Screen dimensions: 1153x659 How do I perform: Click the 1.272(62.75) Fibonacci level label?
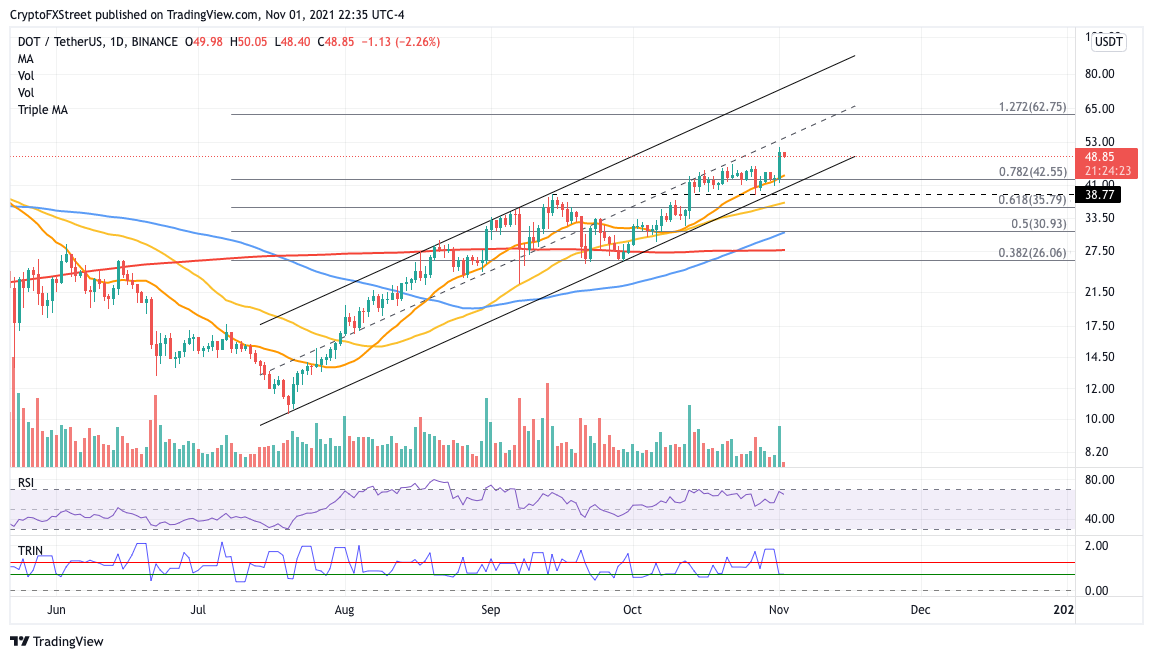tap(1032, 107)
